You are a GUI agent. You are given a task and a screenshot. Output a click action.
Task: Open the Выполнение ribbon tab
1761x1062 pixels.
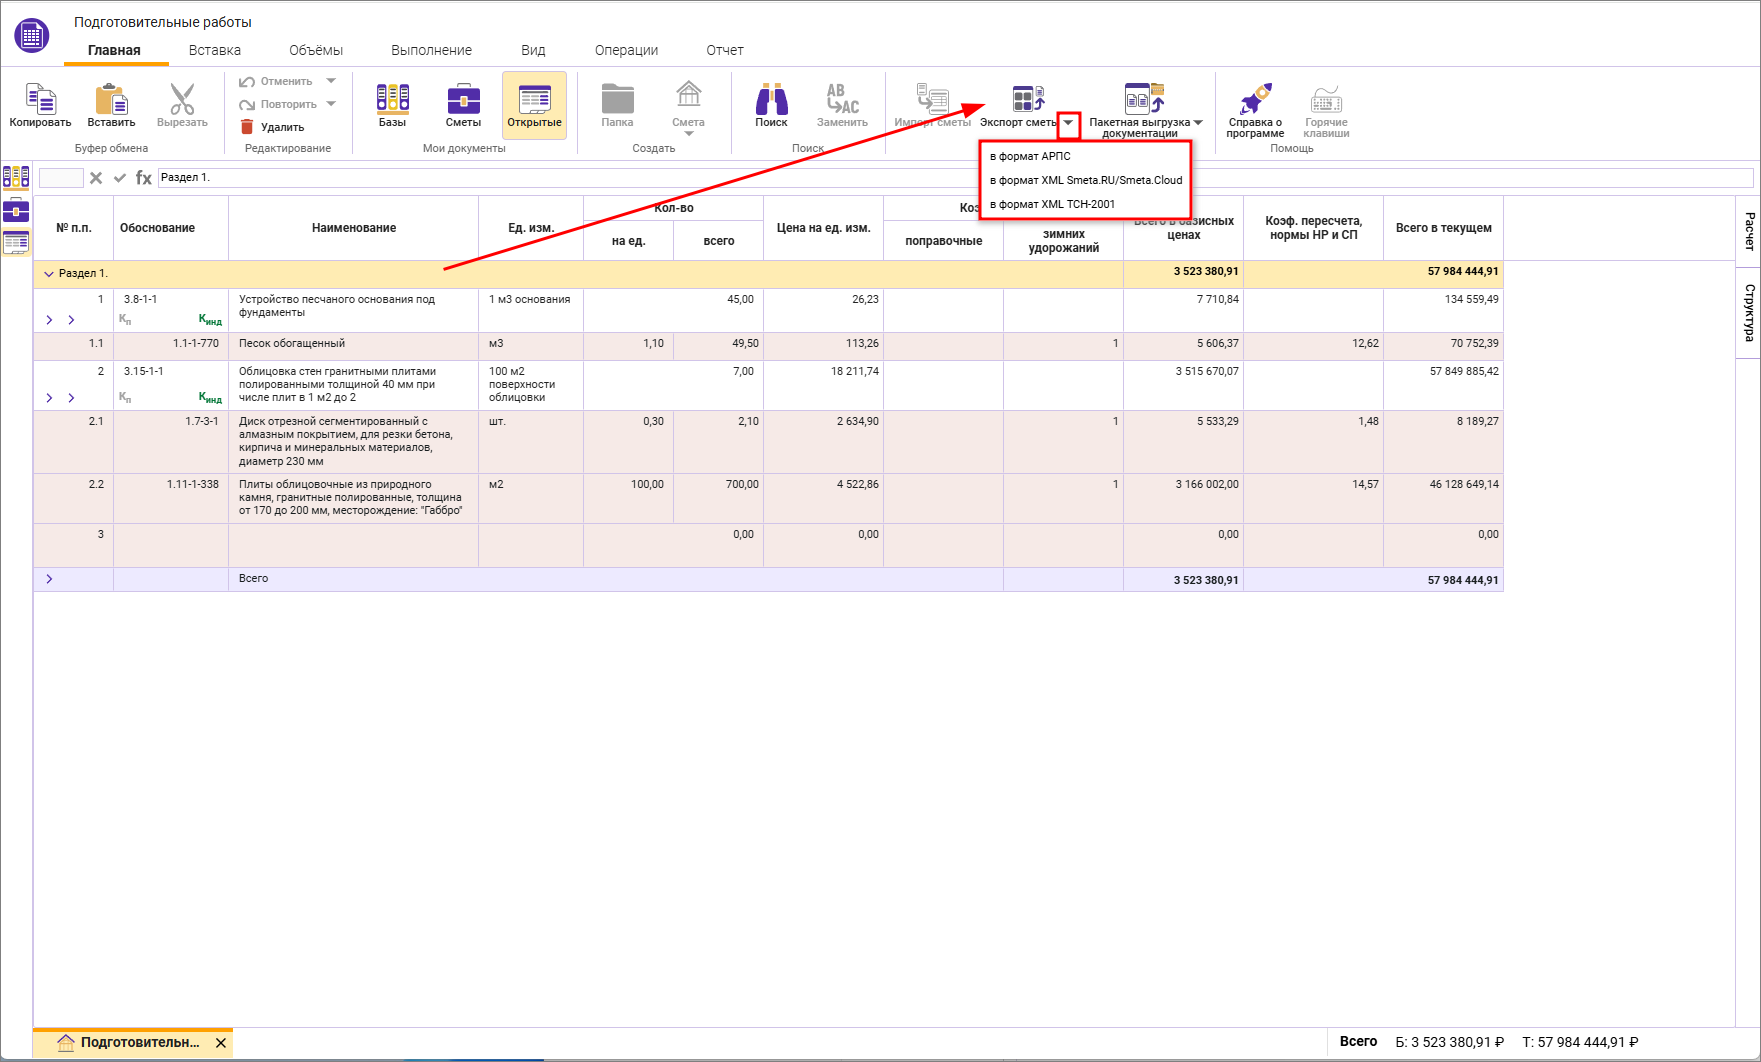point(431,50)
